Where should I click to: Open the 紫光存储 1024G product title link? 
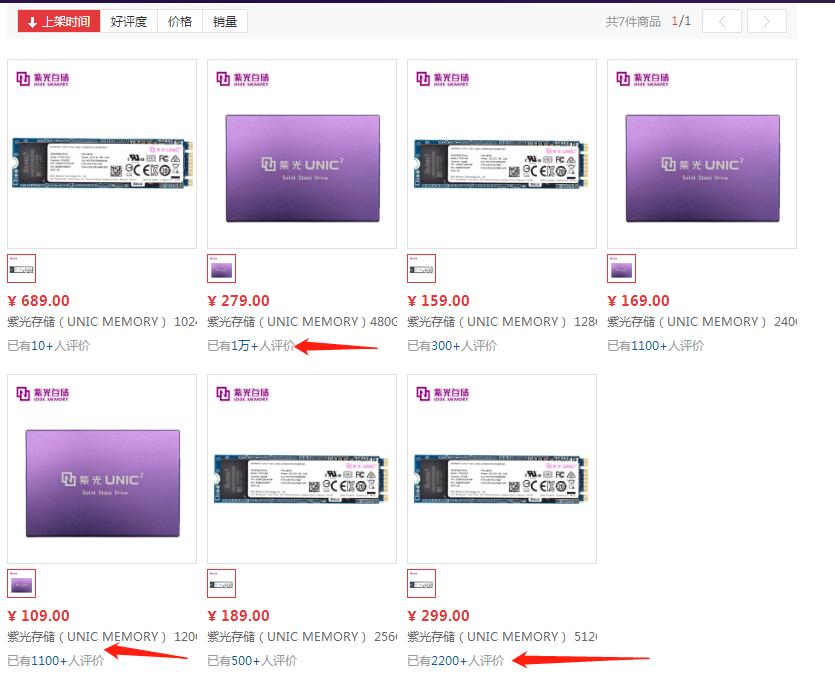click(x=102, y=322)
